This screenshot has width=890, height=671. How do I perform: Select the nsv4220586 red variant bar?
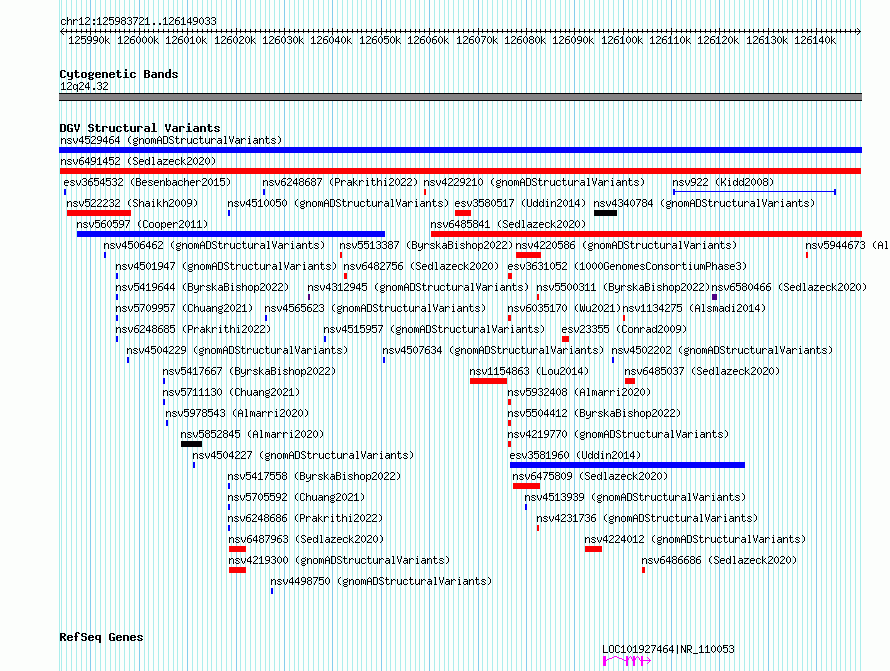point(528,255)
